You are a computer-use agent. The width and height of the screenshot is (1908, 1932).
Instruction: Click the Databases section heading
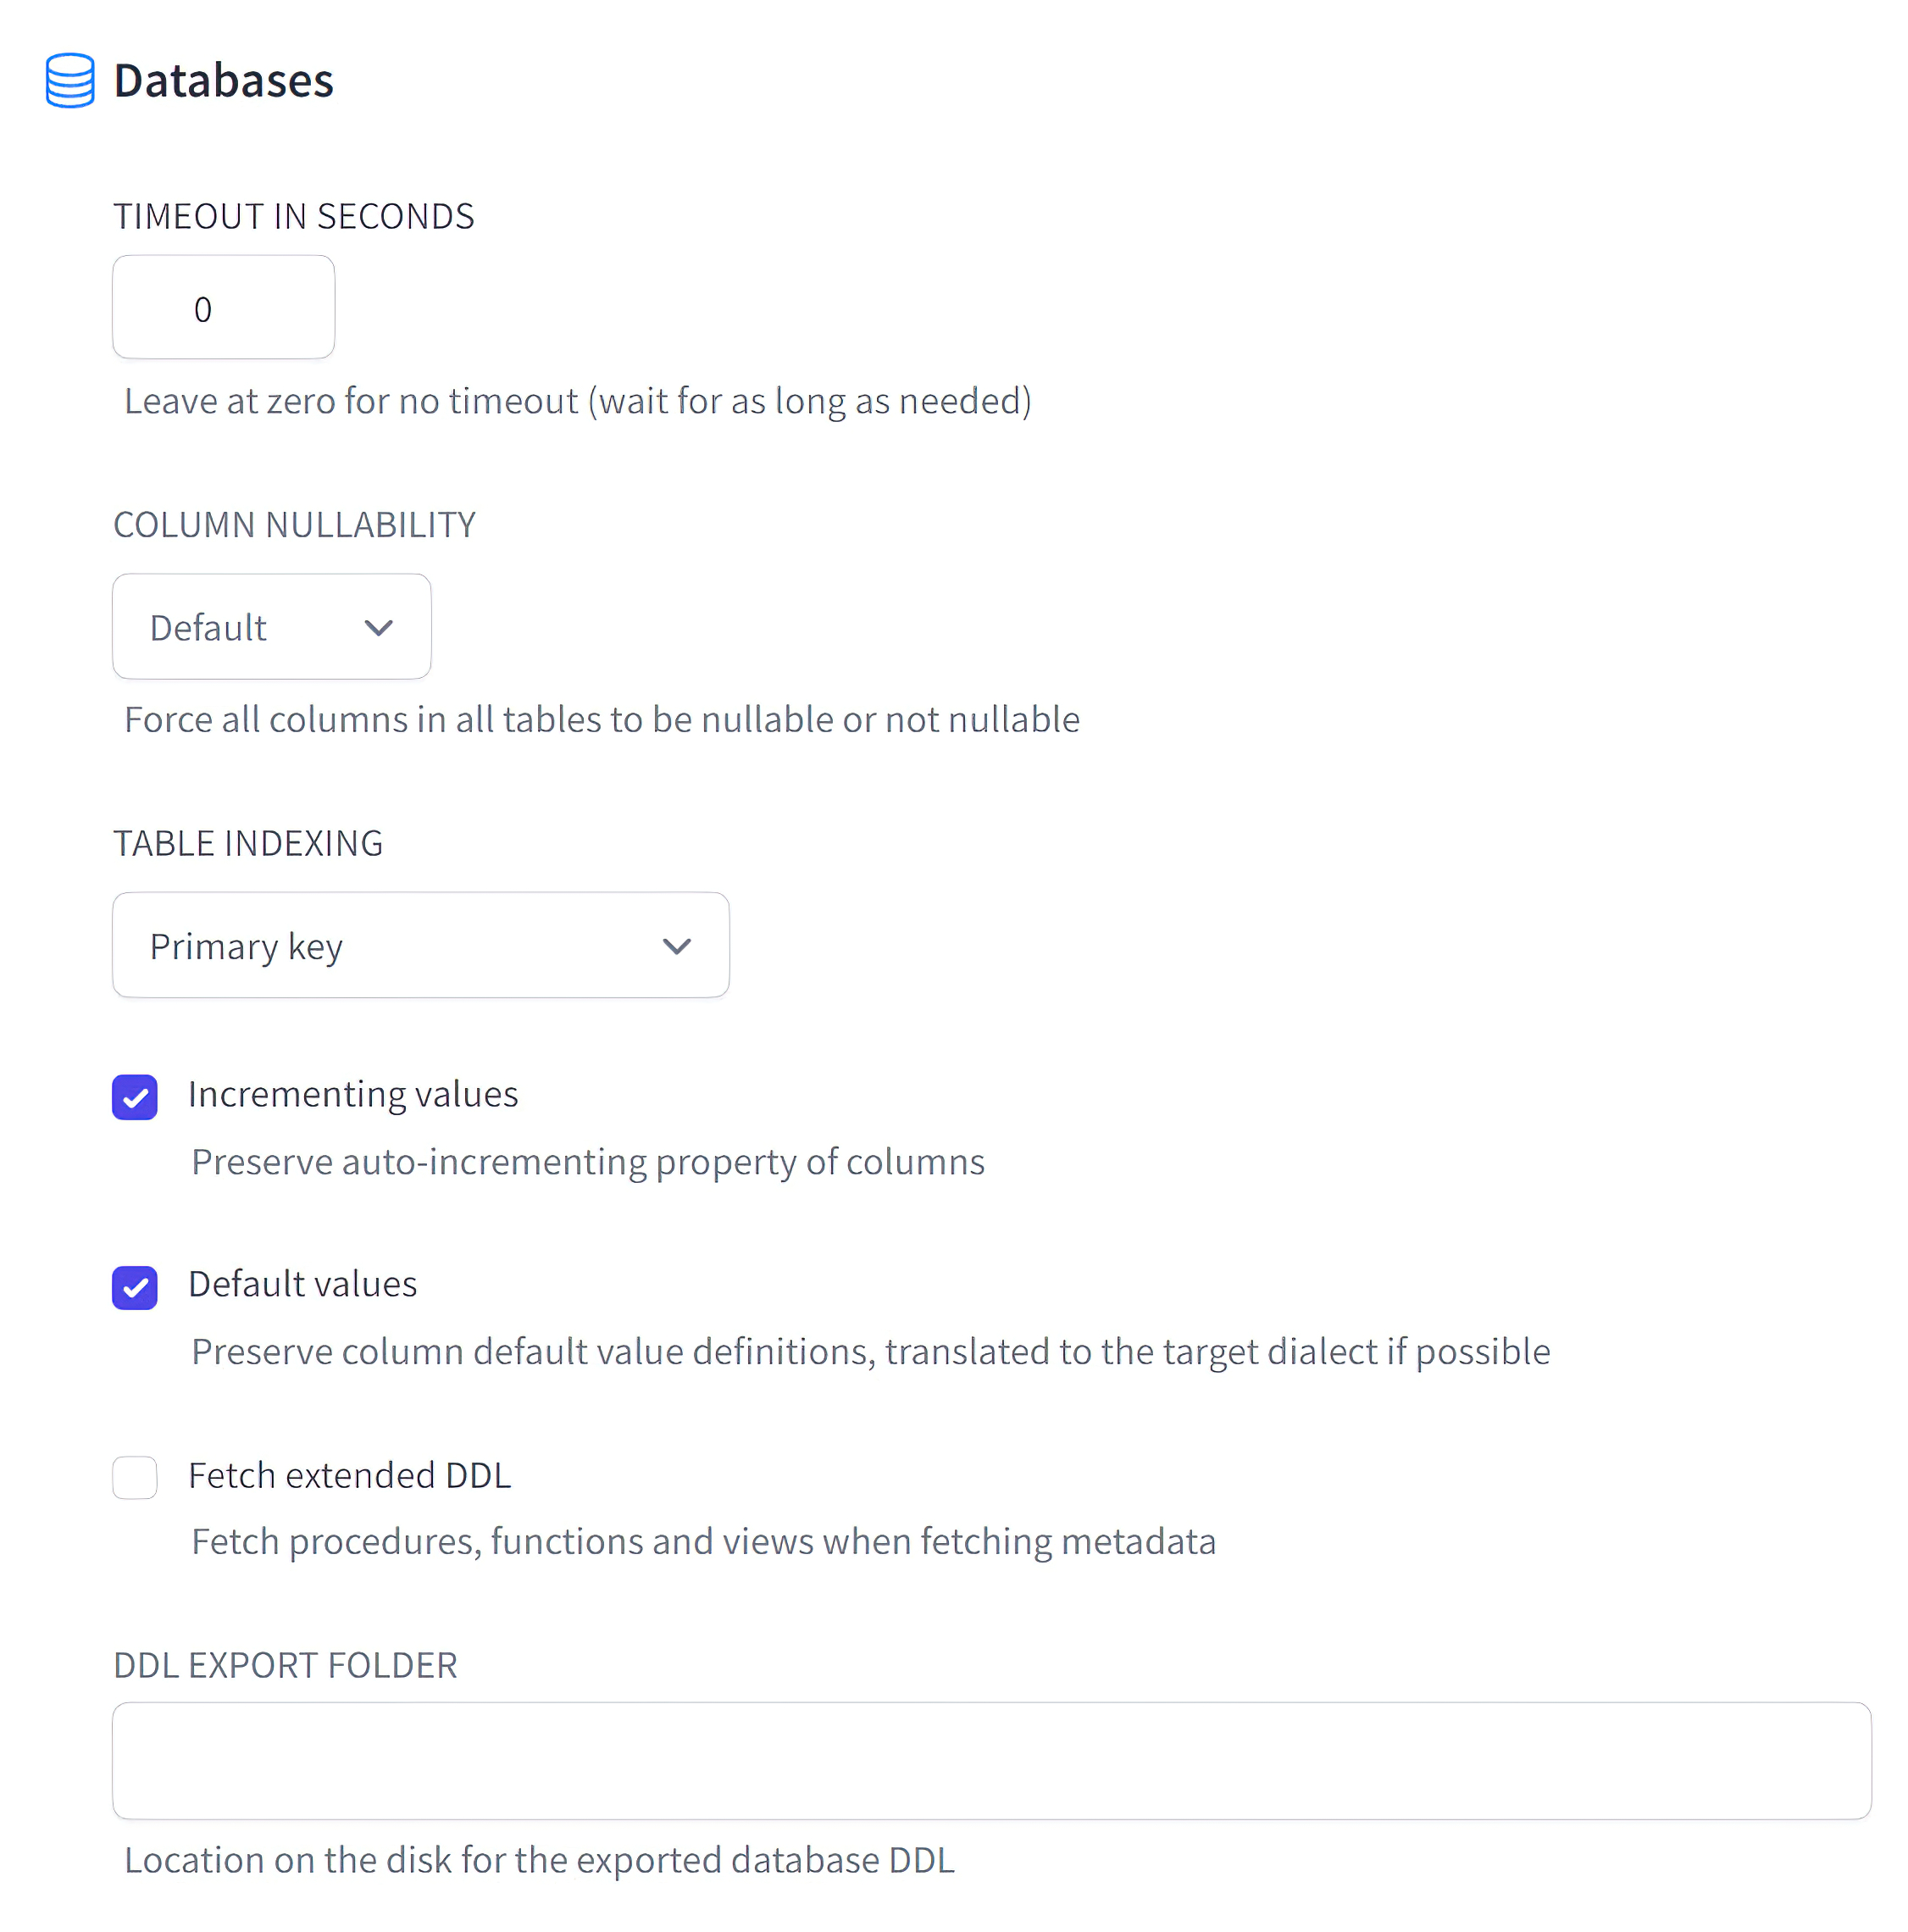(223, 81)
